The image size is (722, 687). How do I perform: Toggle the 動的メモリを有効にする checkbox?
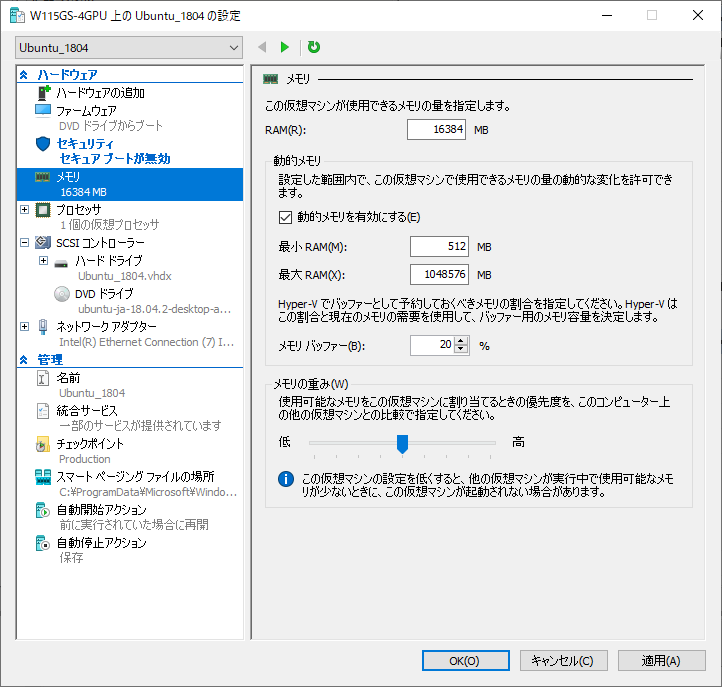click(x=285, y=217)
